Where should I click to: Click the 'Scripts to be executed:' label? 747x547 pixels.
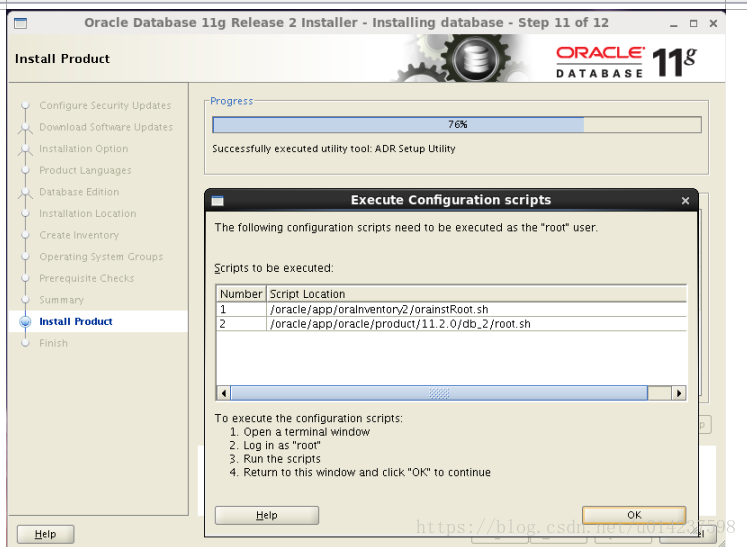tap(273, 268)
